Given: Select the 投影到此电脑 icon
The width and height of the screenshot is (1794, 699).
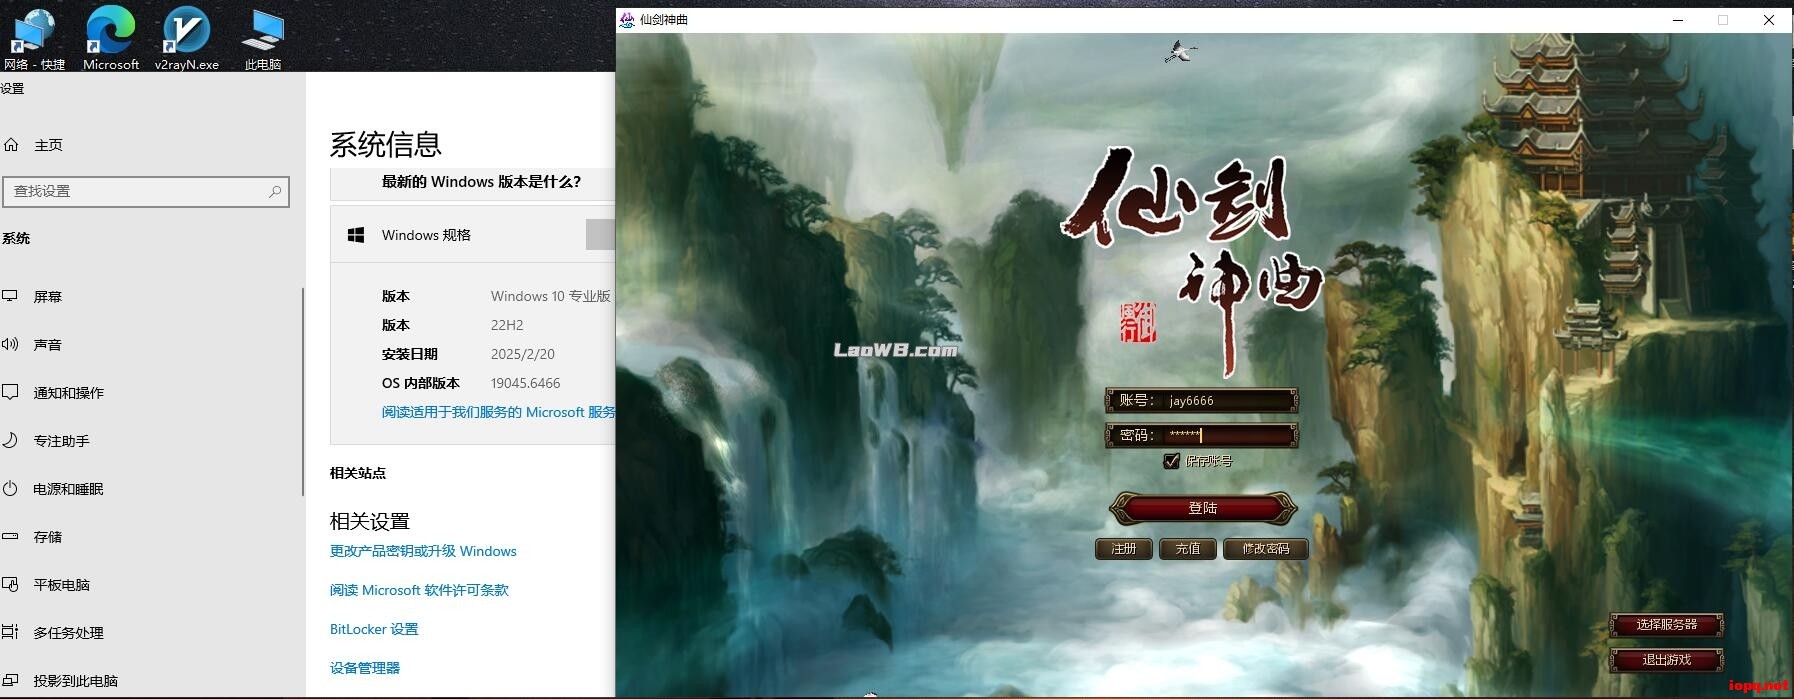Looking at the screenshot, I should click(x=11, y=680).
